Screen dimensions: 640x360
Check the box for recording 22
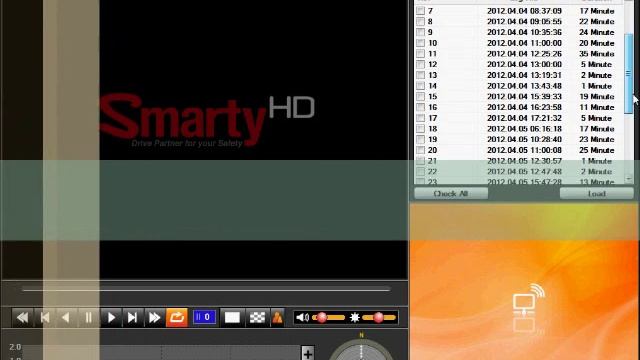(x=420, y=172)
